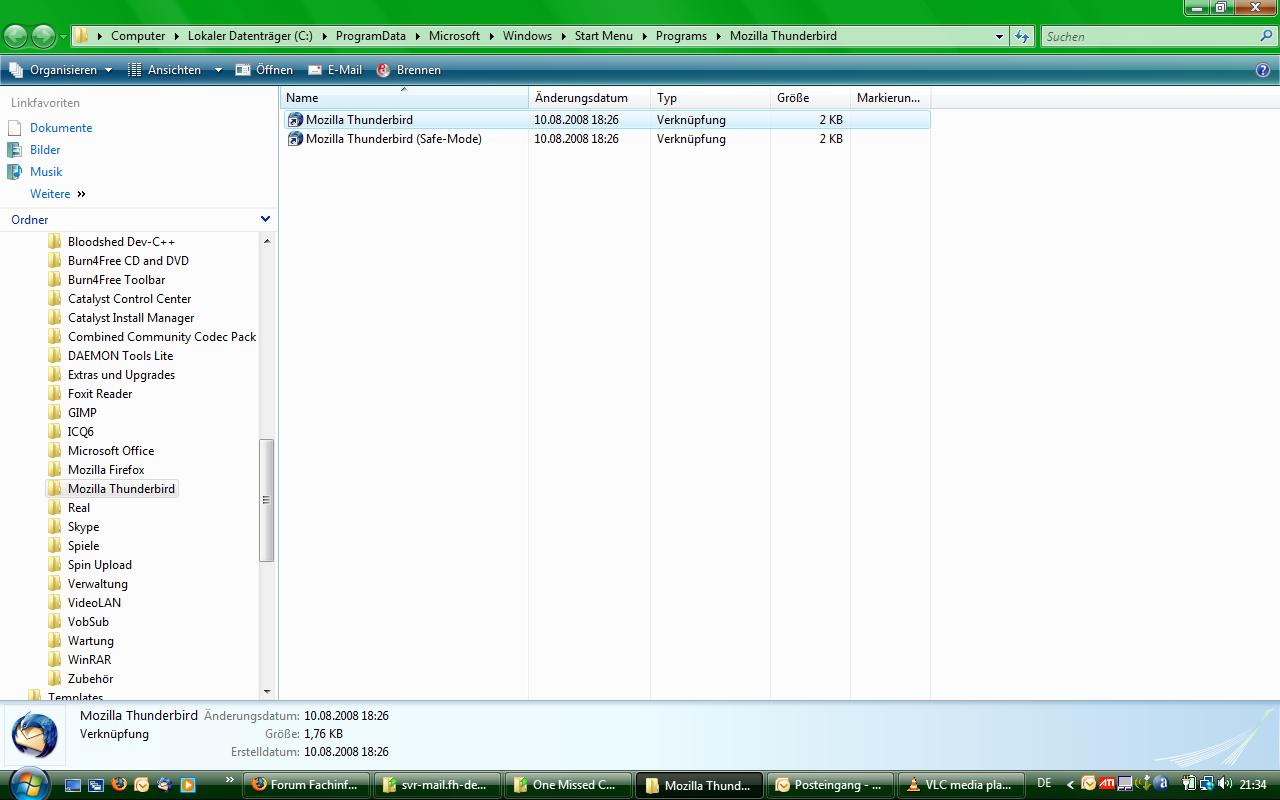Select VideoLAN folder in tree

coord(94,603)
